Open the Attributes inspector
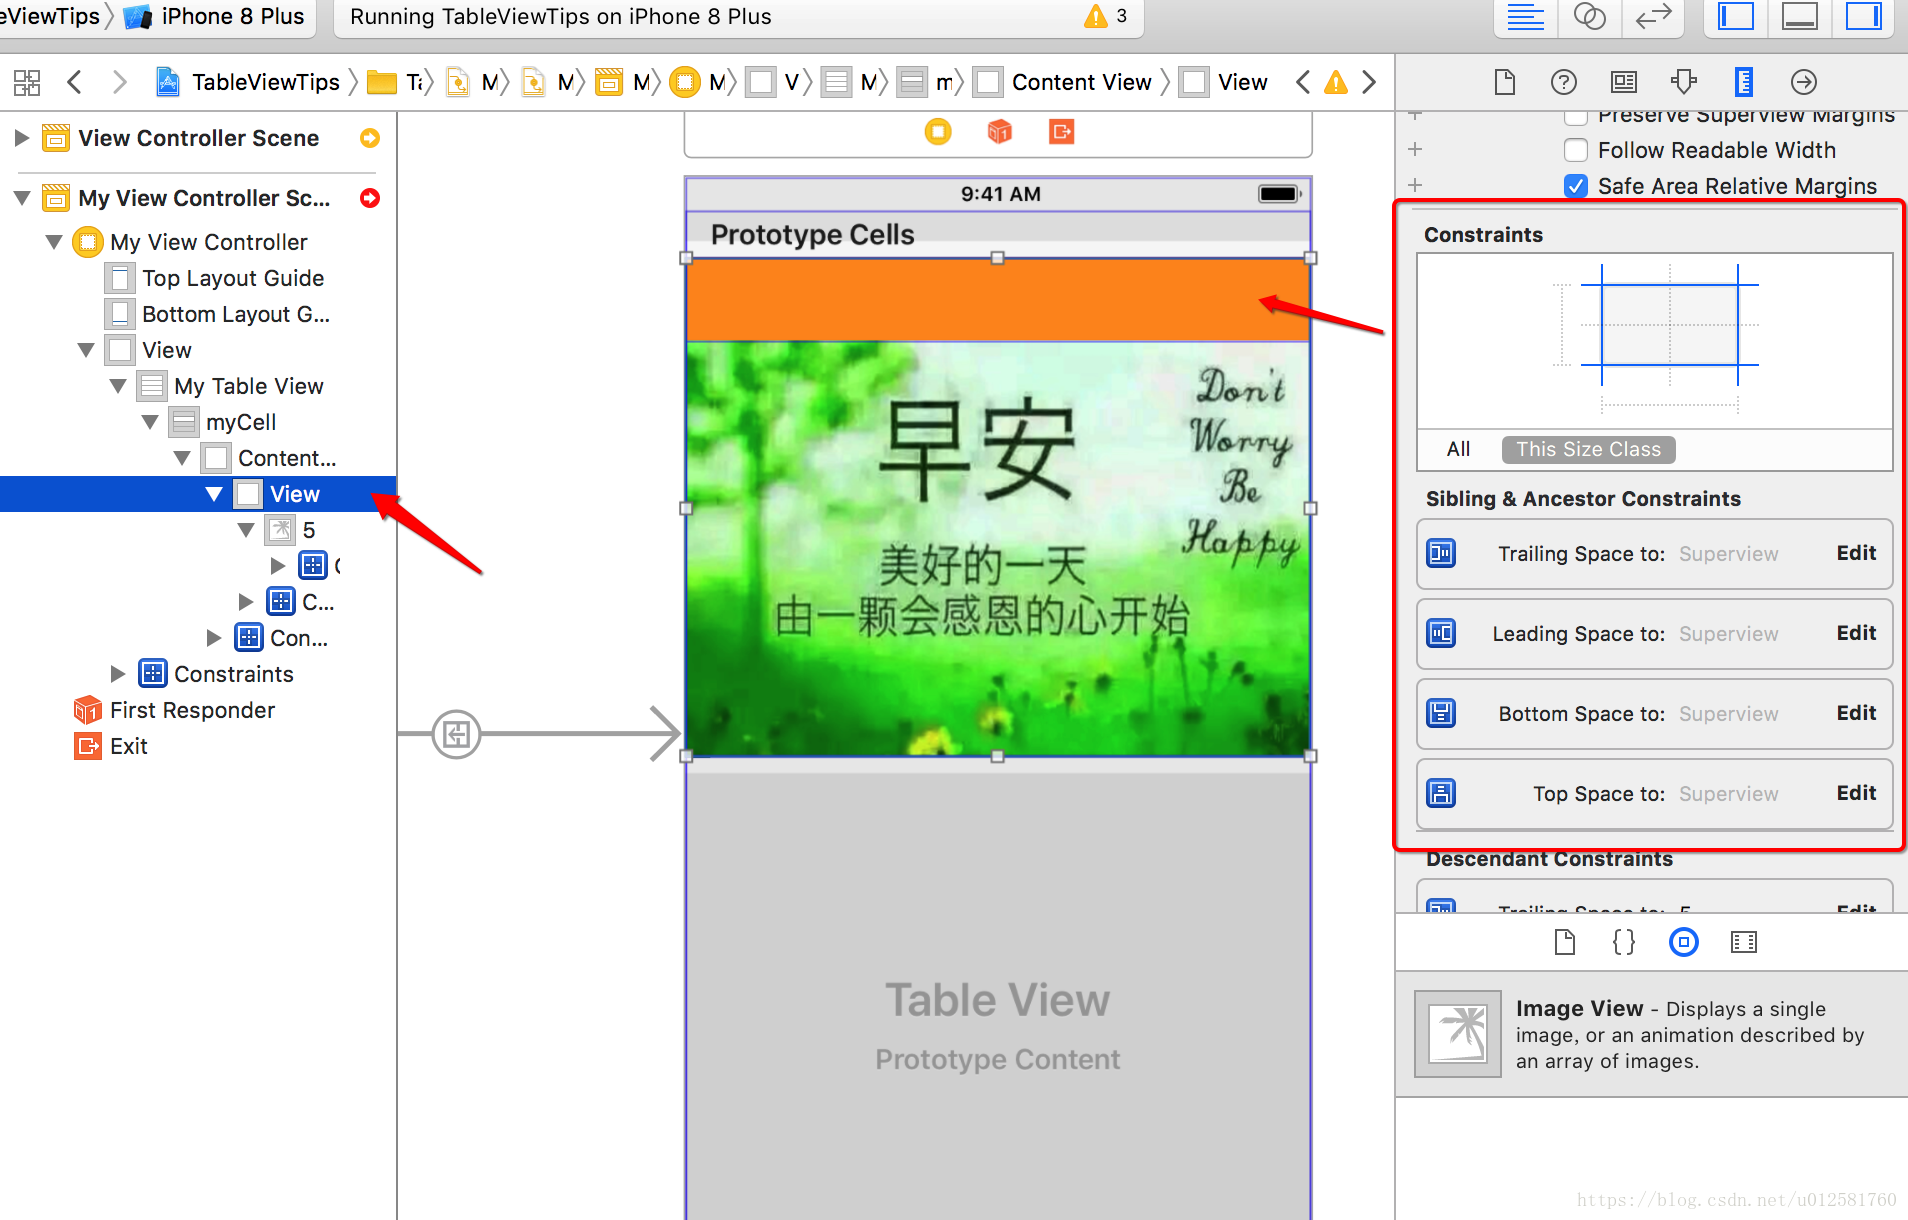 pos(1684,82)
